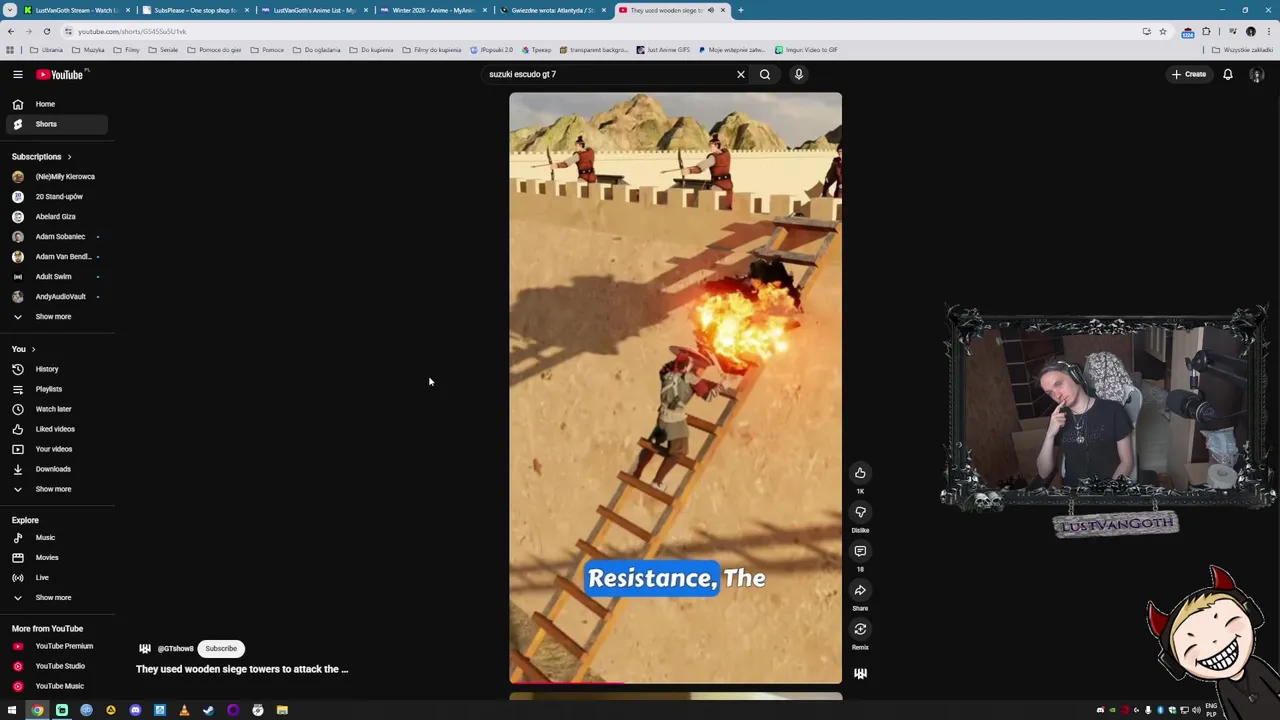Pause the Short video player
The height and width of the screenshot is (720, 1280).
tap(675, 388)
